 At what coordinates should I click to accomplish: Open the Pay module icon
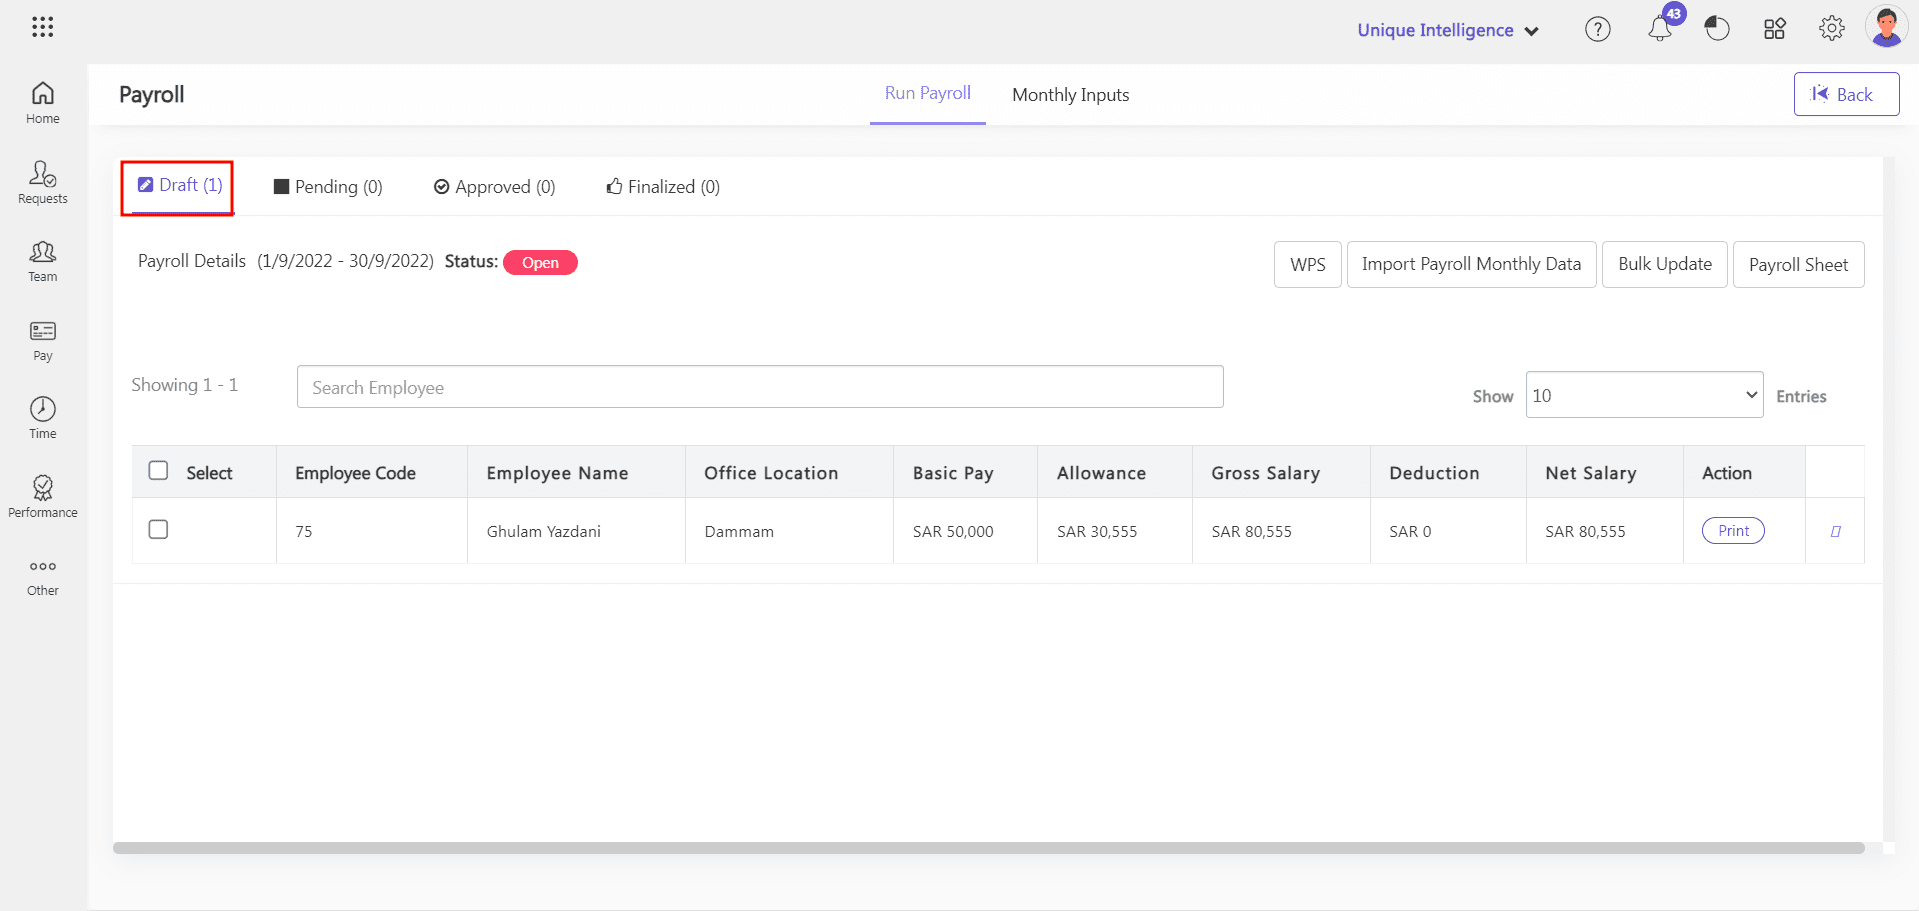click(x=43, y=340)
